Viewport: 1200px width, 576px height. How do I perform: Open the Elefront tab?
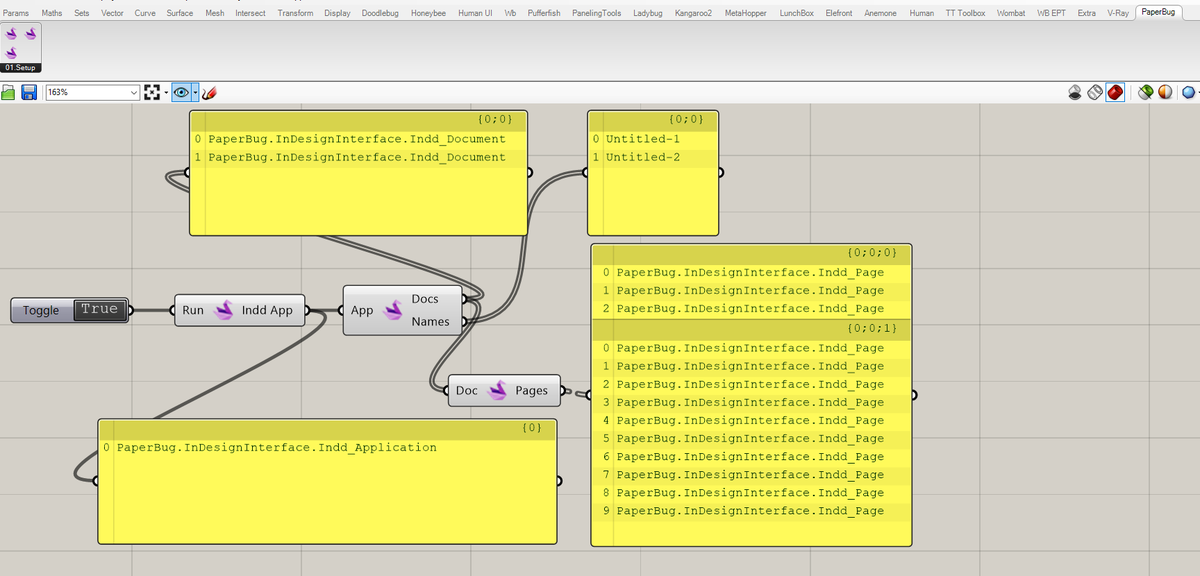(838, 13)
